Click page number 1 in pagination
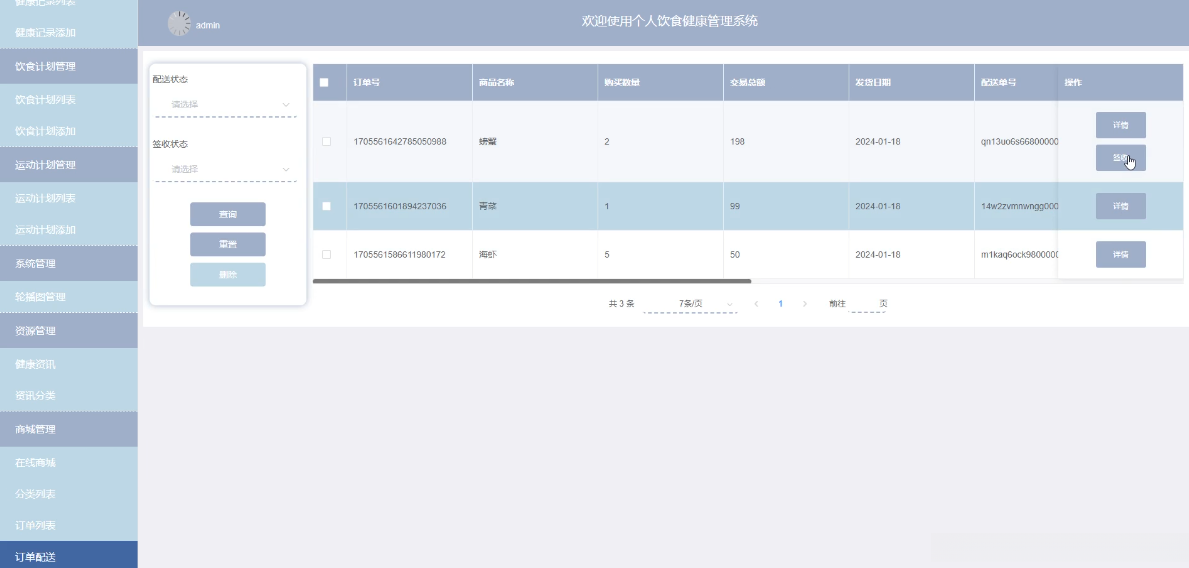The height and width of the screenshot is (568, 1189). pyautogui.click(x=780, y=304)
